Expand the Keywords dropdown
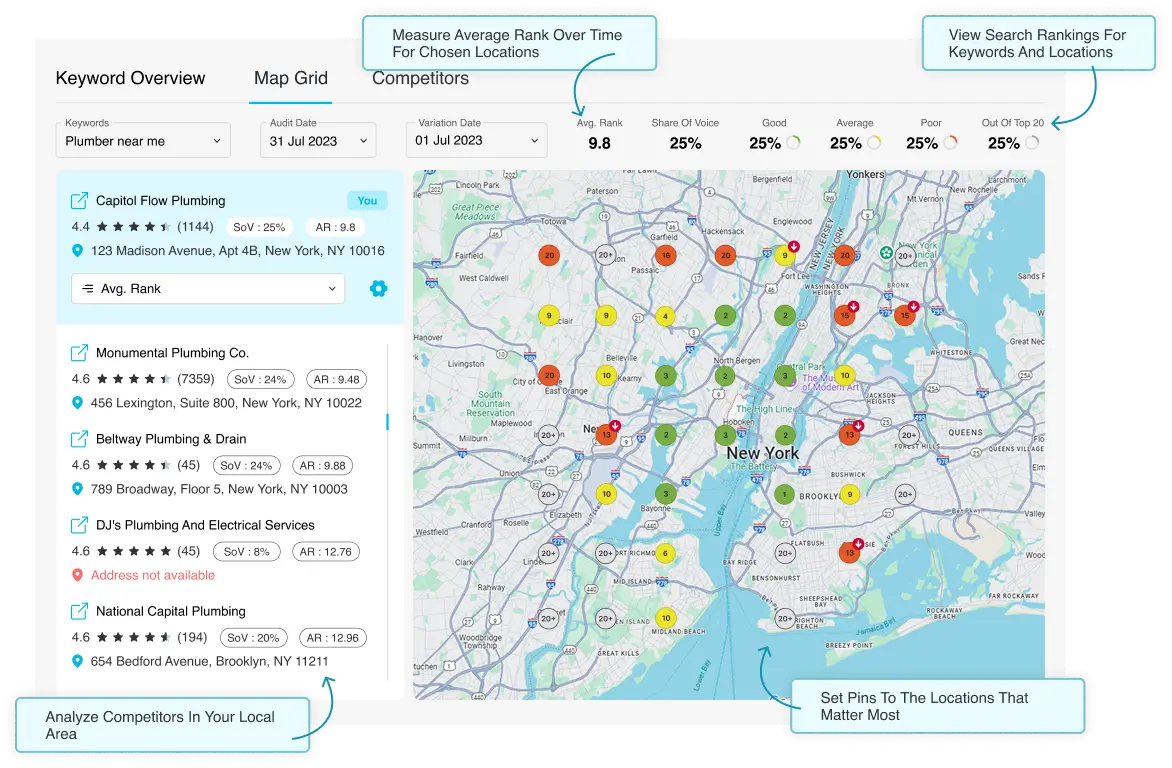Screen dimensions: 1172x768 [x=143, y=141]
